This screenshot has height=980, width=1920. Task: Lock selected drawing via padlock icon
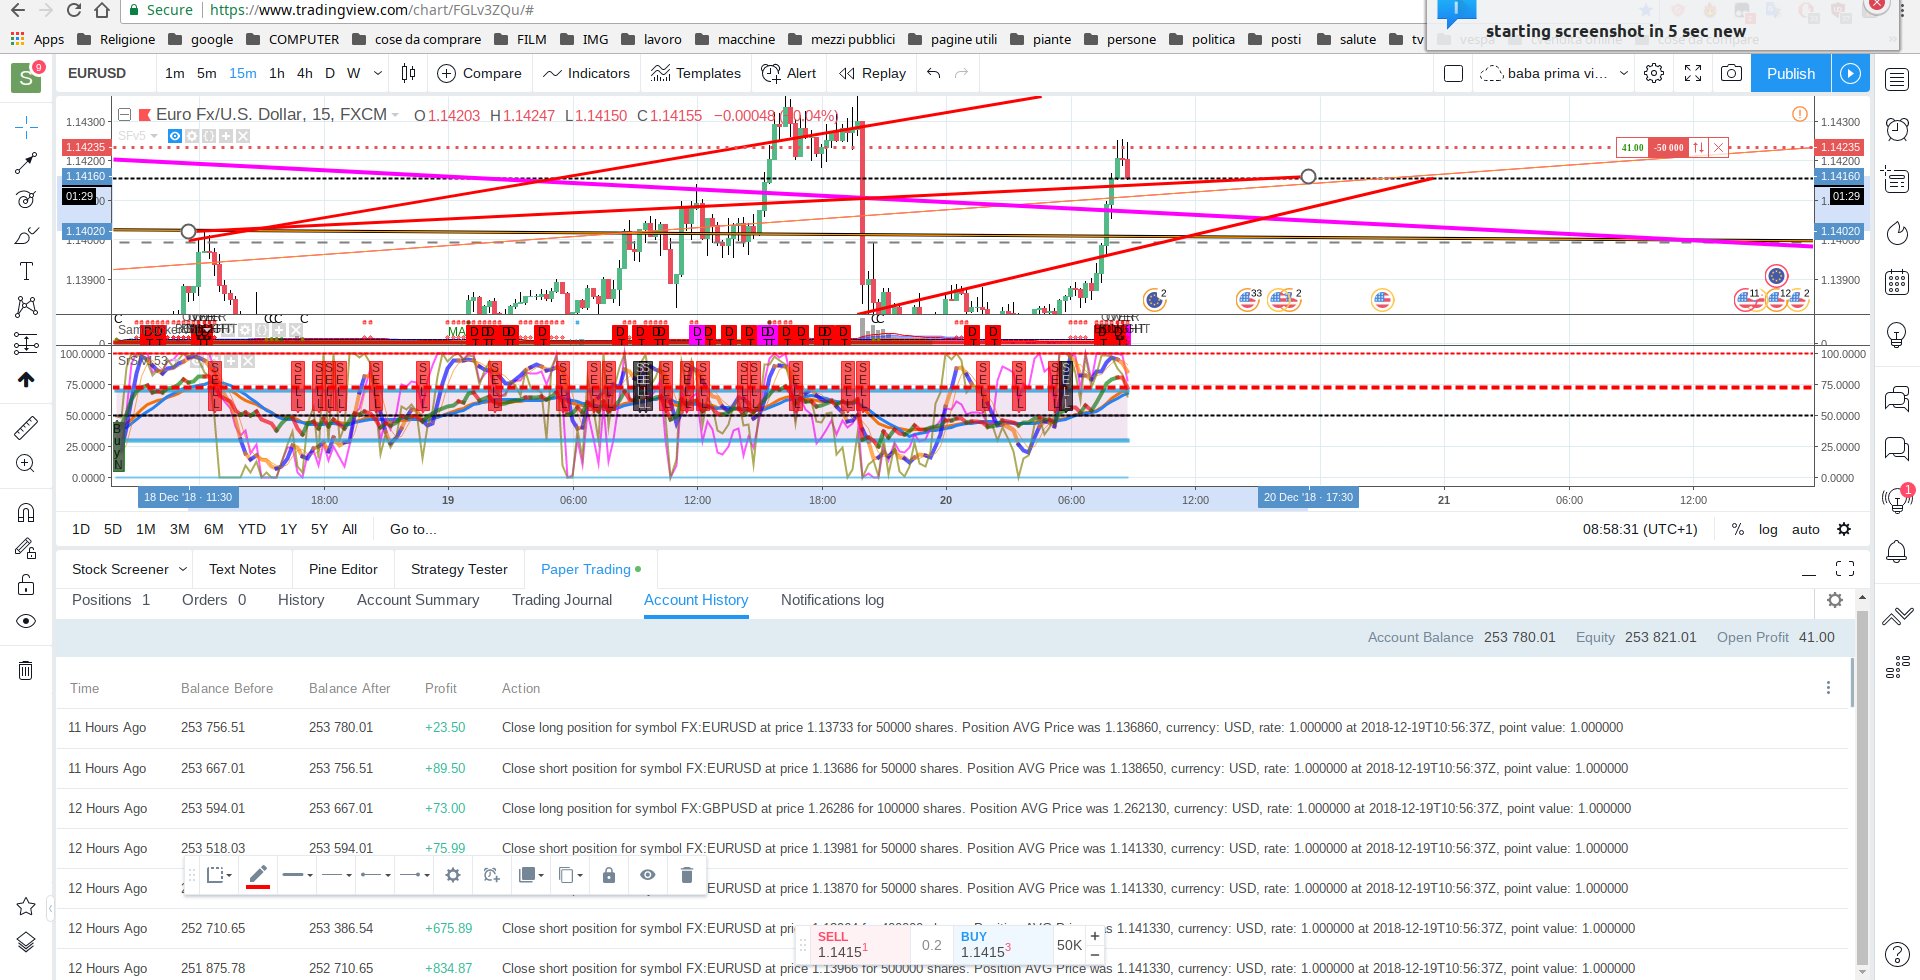point(609,875)
